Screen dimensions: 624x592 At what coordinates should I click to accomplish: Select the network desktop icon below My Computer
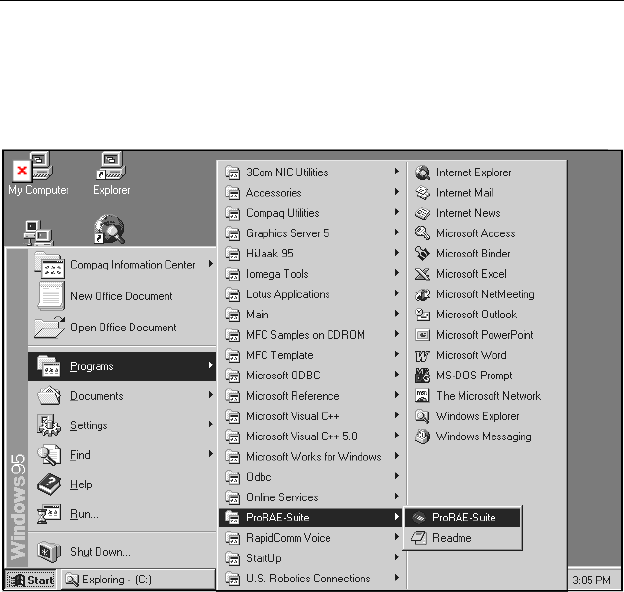(x=38, y=232)
